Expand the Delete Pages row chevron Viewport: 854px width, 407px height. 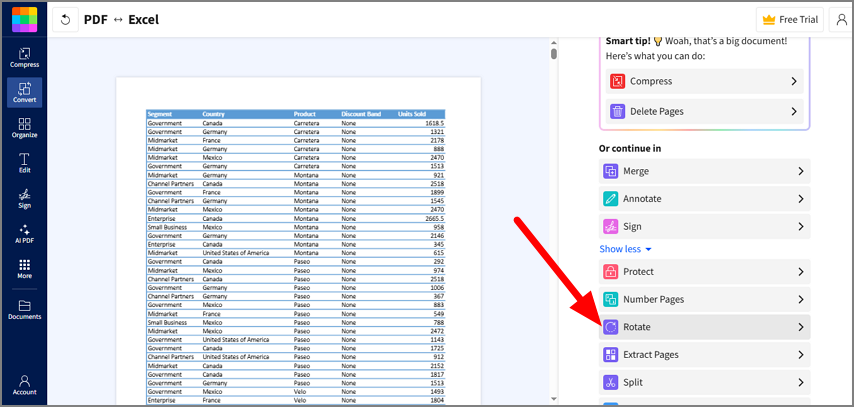tap(794, 111)
